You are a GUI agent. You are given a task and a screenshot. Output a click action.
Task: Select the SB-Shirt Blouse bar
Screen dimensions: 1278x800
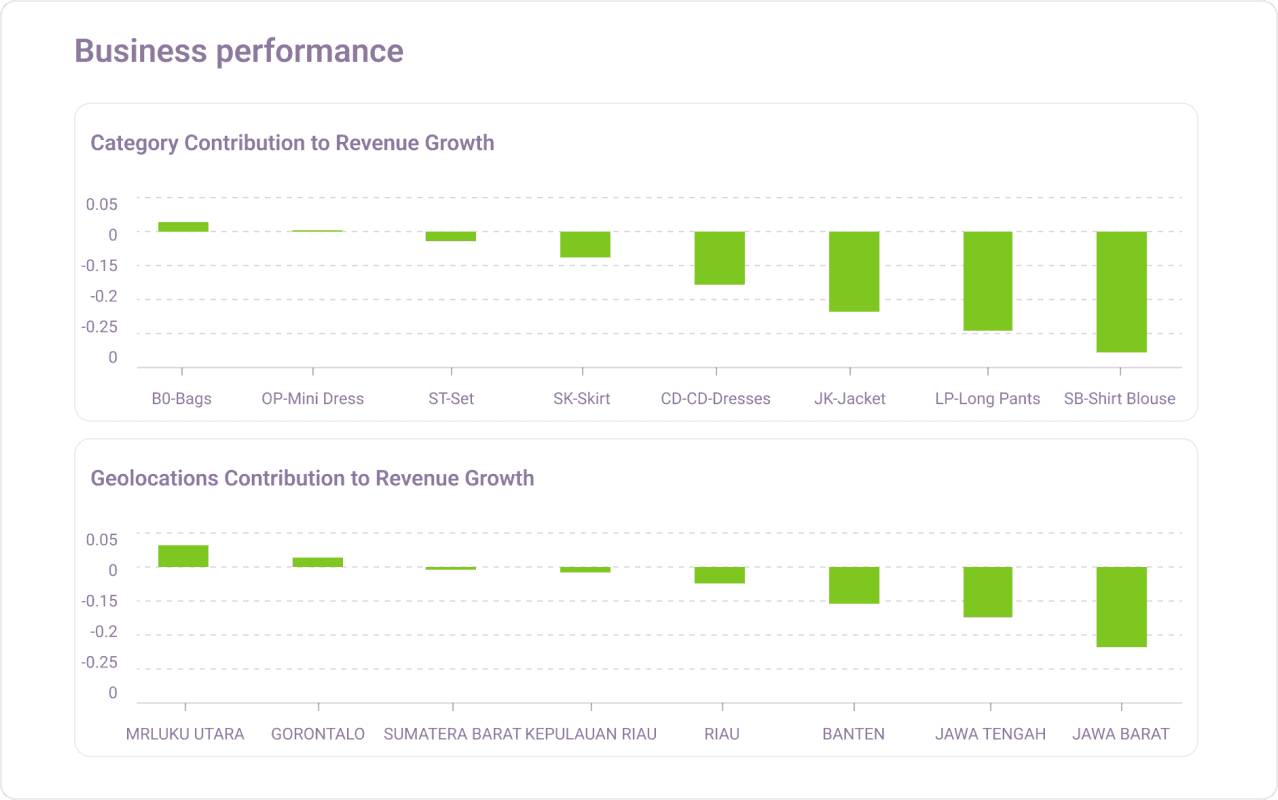point(1121,290)
